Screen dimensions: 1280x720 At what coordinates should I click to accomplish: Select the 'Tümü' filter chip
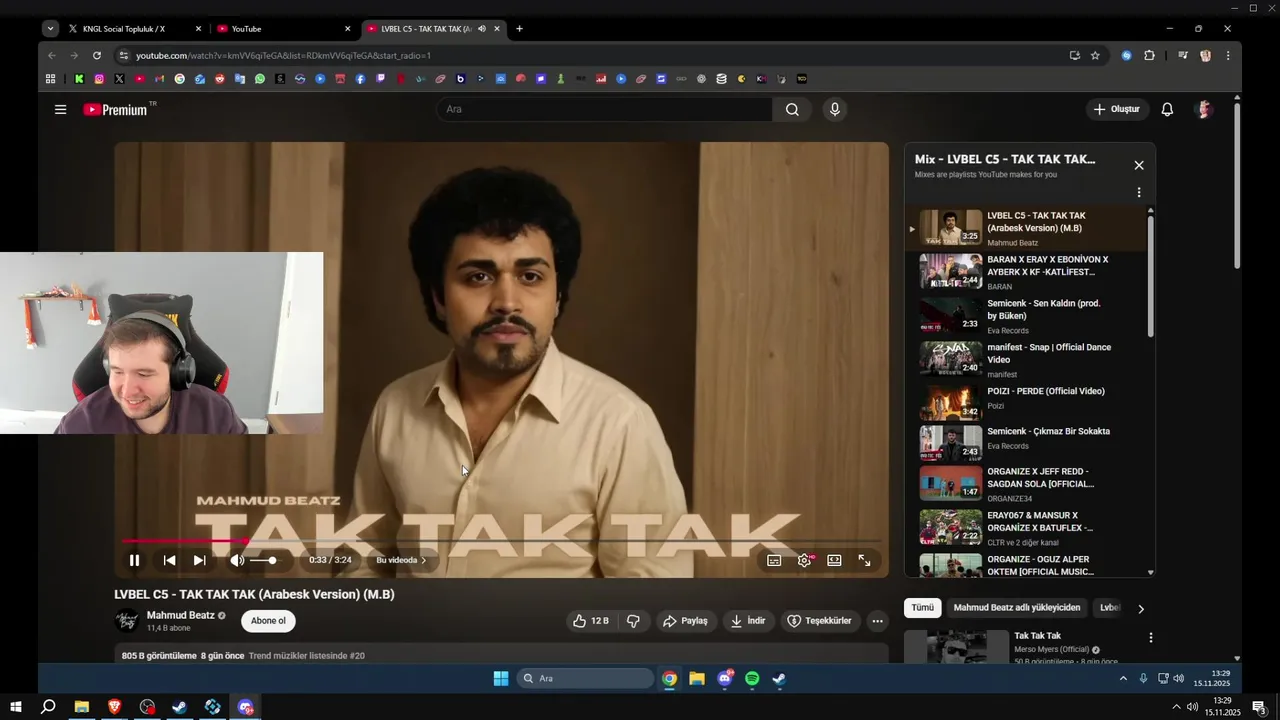point(922,607)
